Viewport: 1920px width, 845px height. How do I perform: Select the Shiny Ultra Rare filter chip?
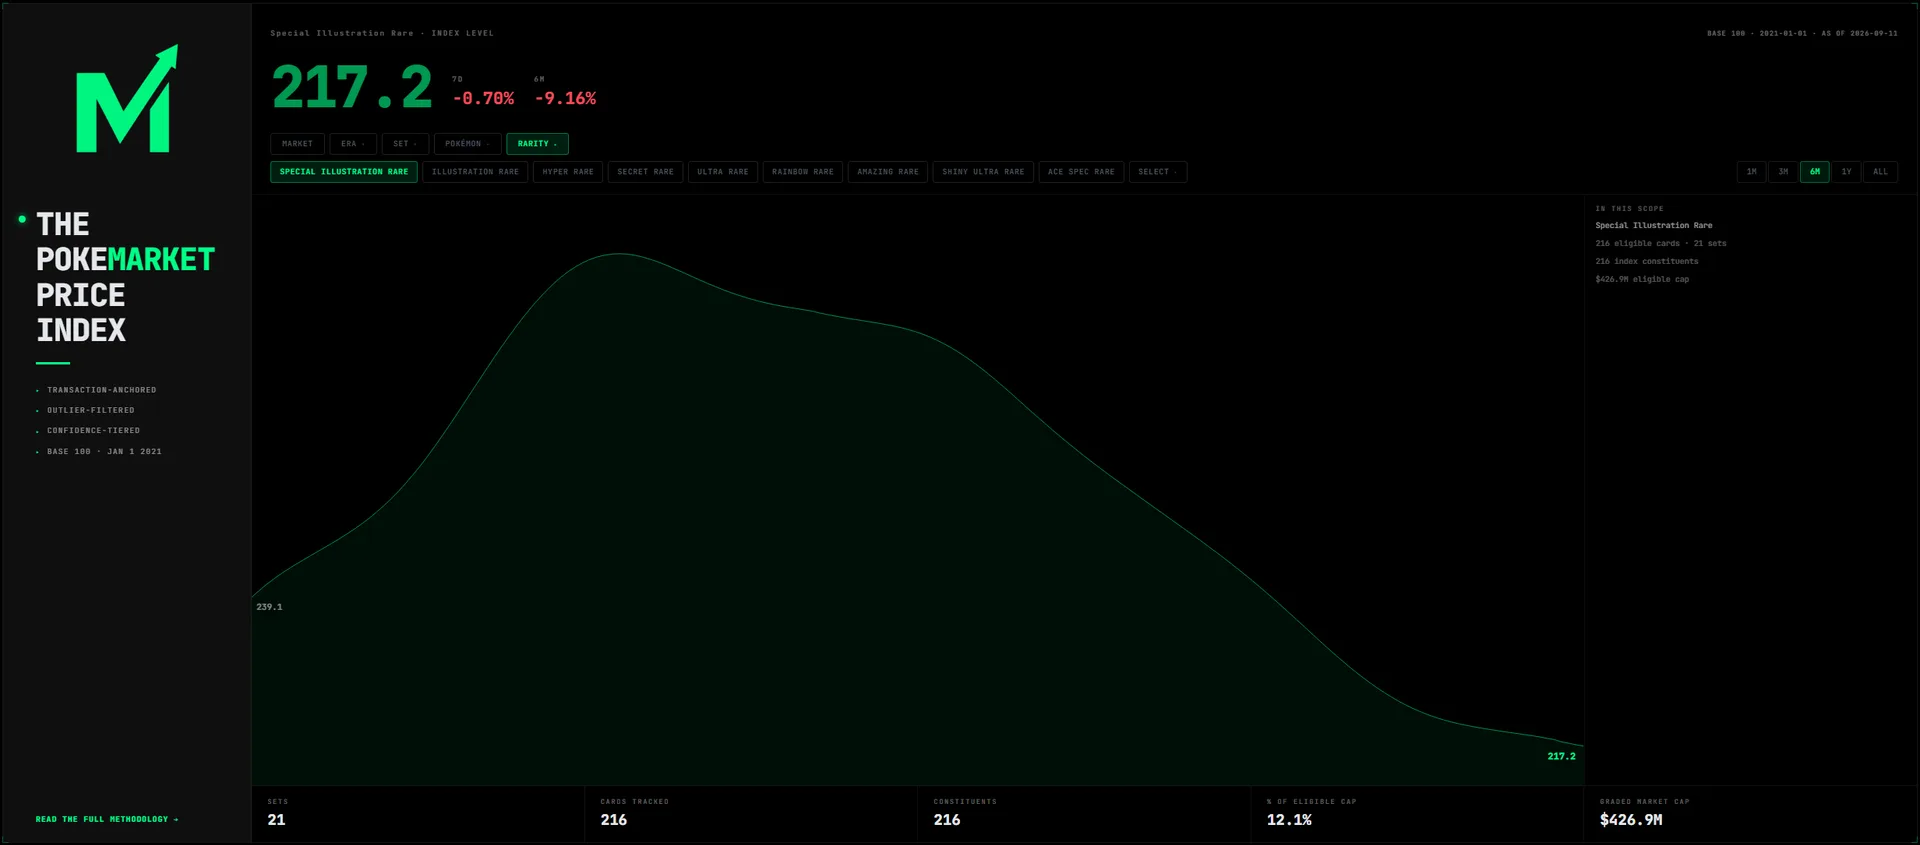click(983, 172)
